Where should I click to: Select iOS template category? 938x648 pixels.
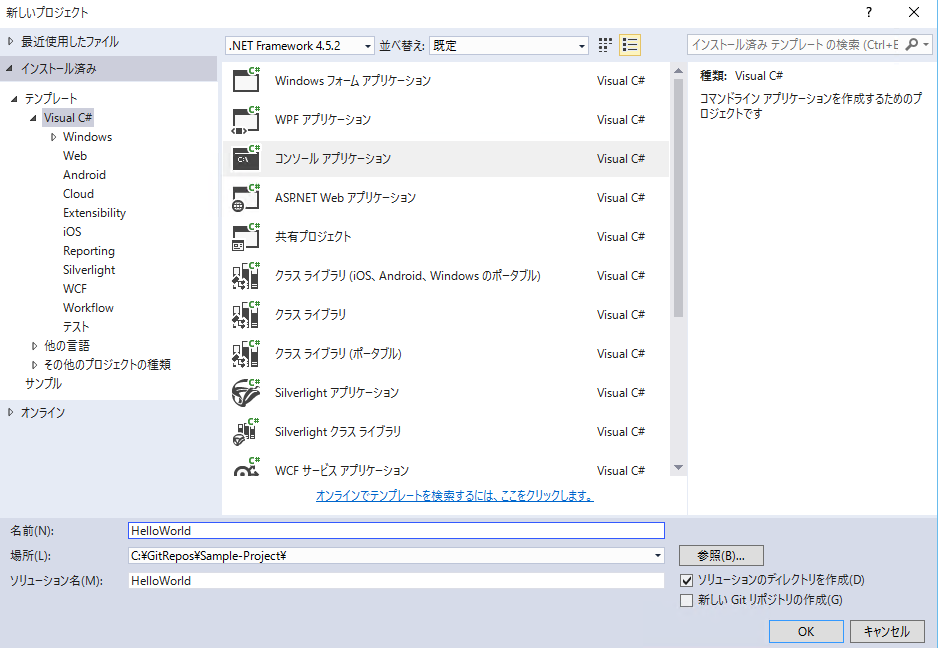coord(72,232)
